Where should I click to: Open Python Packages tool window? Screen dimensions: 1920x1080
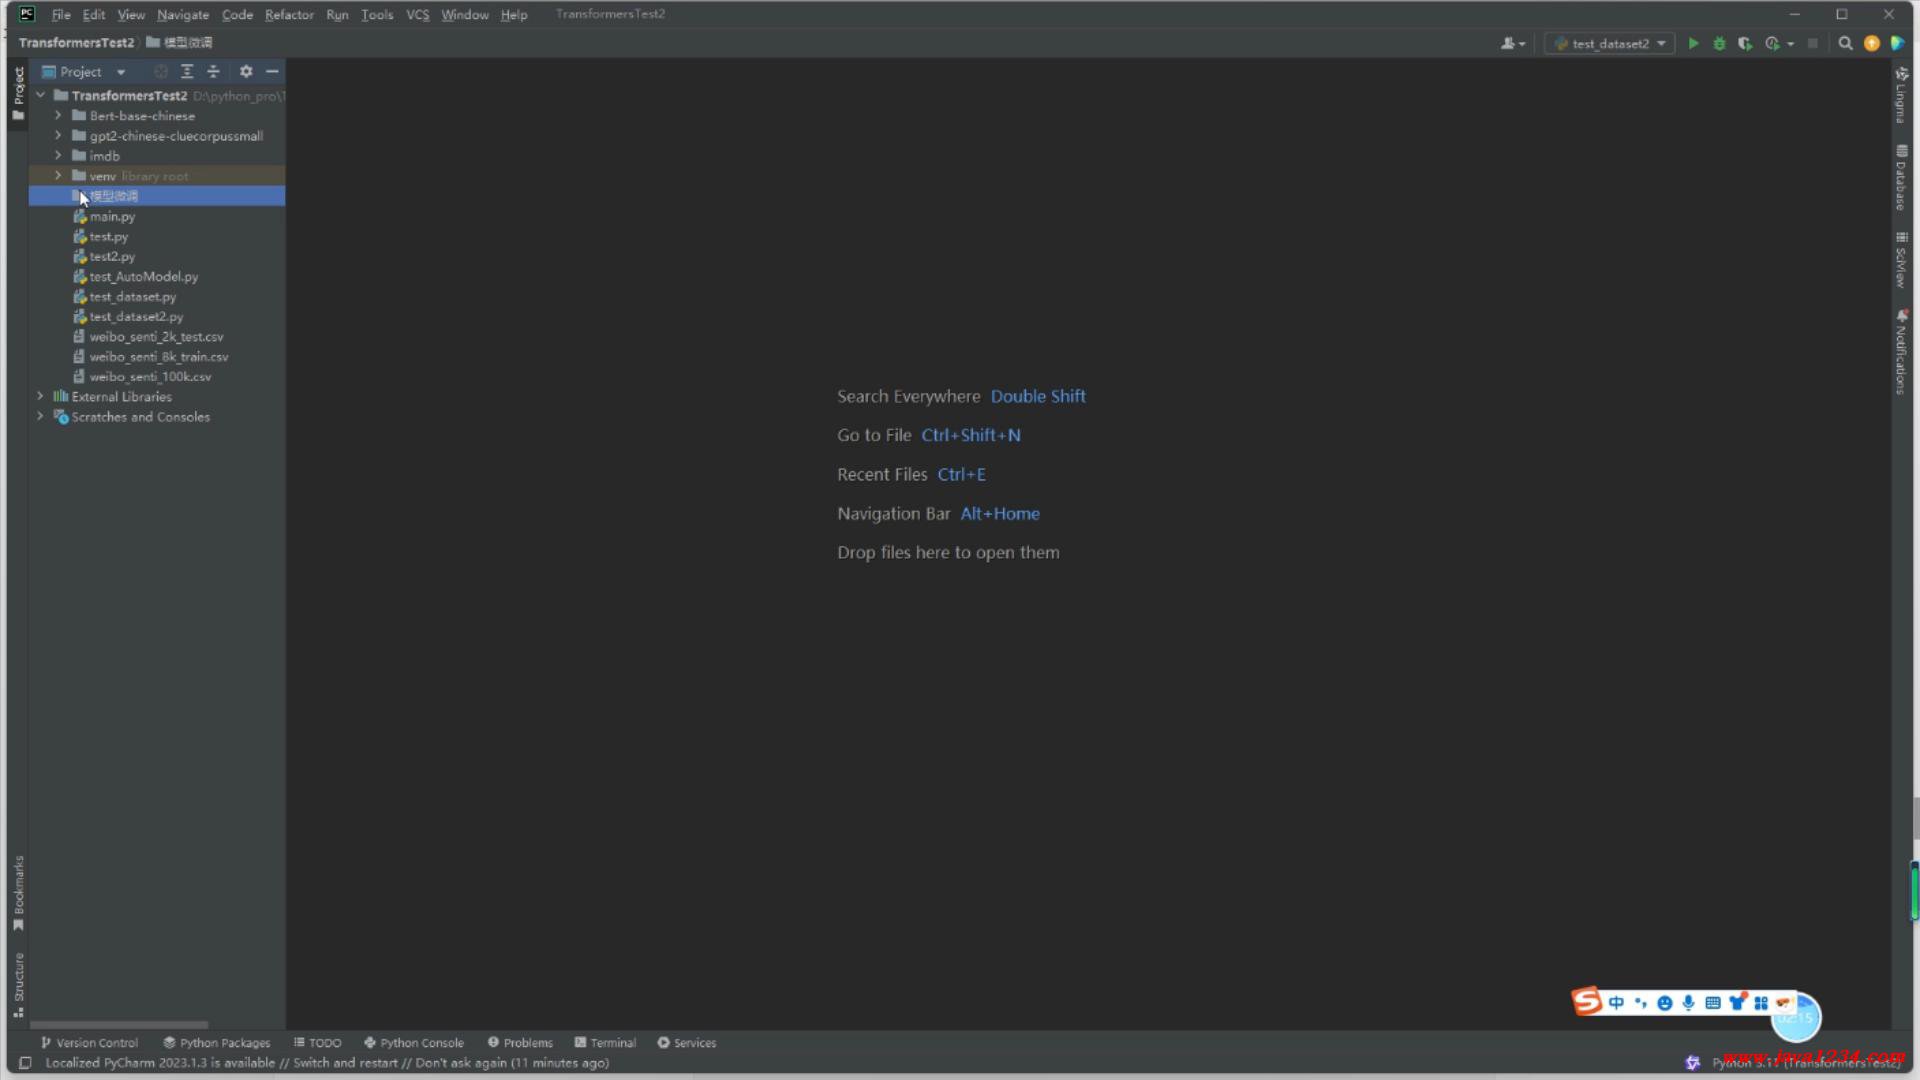[217, 1043]
